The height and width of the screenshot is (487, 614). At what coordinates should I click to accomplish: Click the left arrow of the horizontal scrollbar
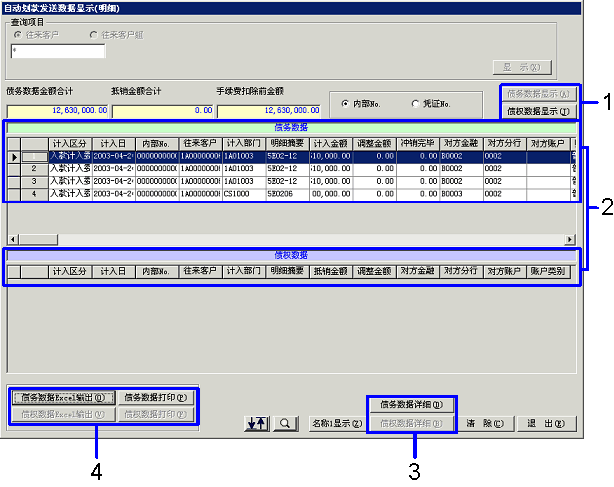(x=13, y=239)
